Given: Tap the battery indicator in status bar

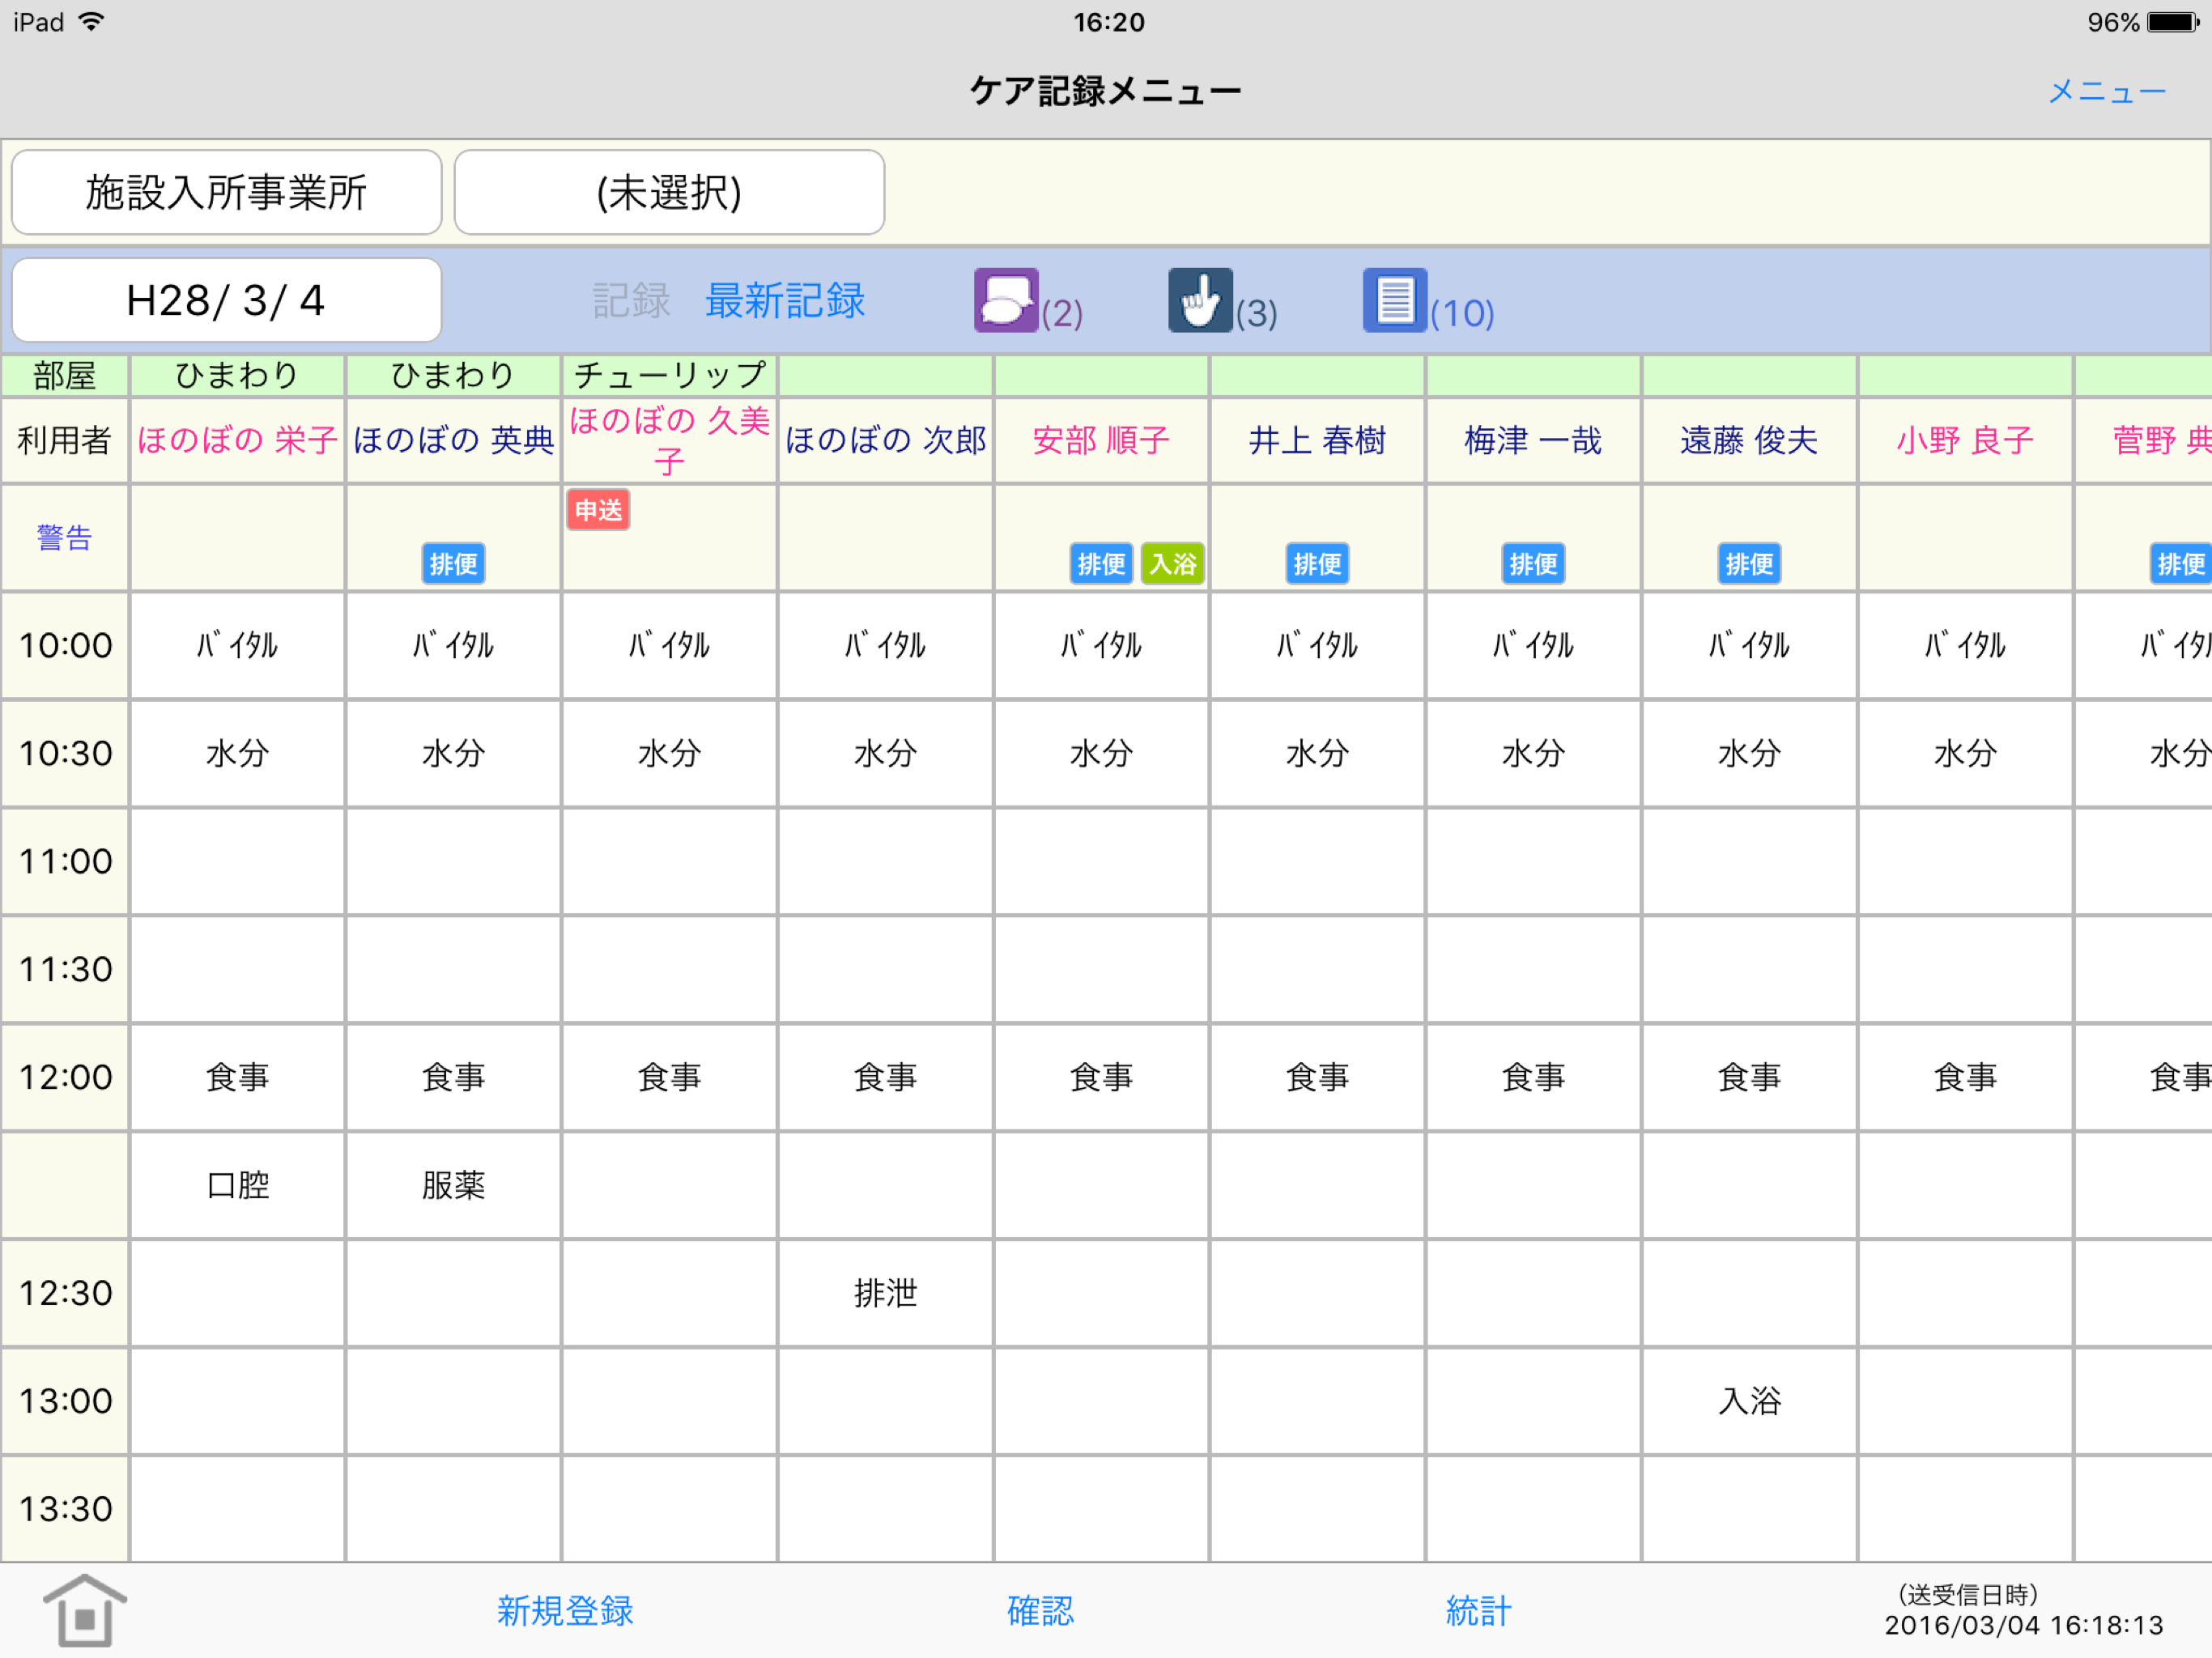Looking at the screenshot, I should 2174,22.
